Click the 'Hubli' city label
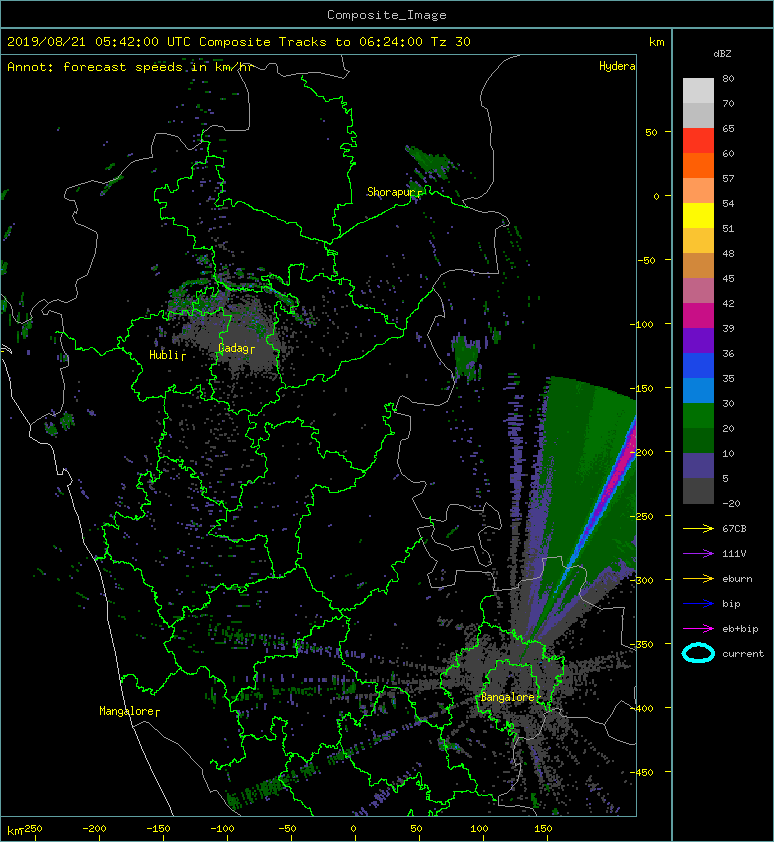The height and width of the screenshot is (842, 774). tap(163, 354)
